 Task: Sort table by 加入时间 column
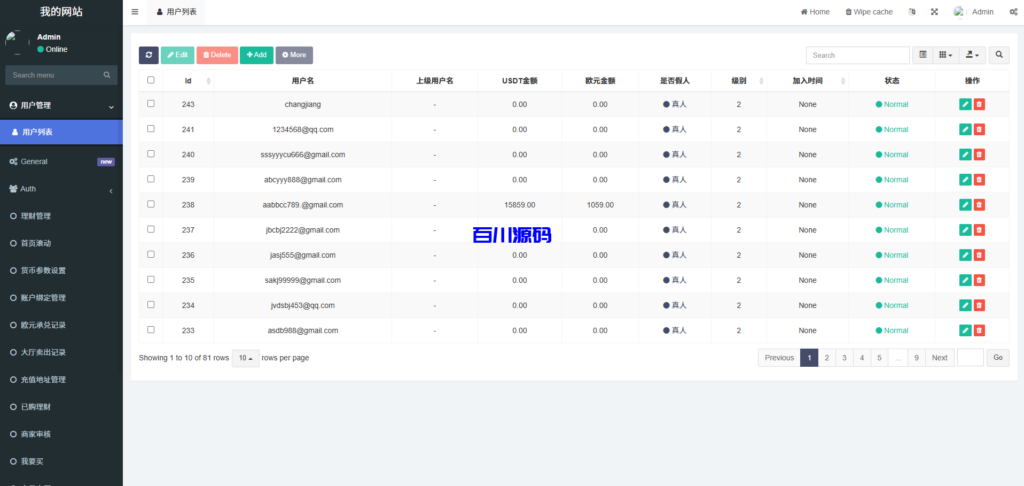(807, 81)
